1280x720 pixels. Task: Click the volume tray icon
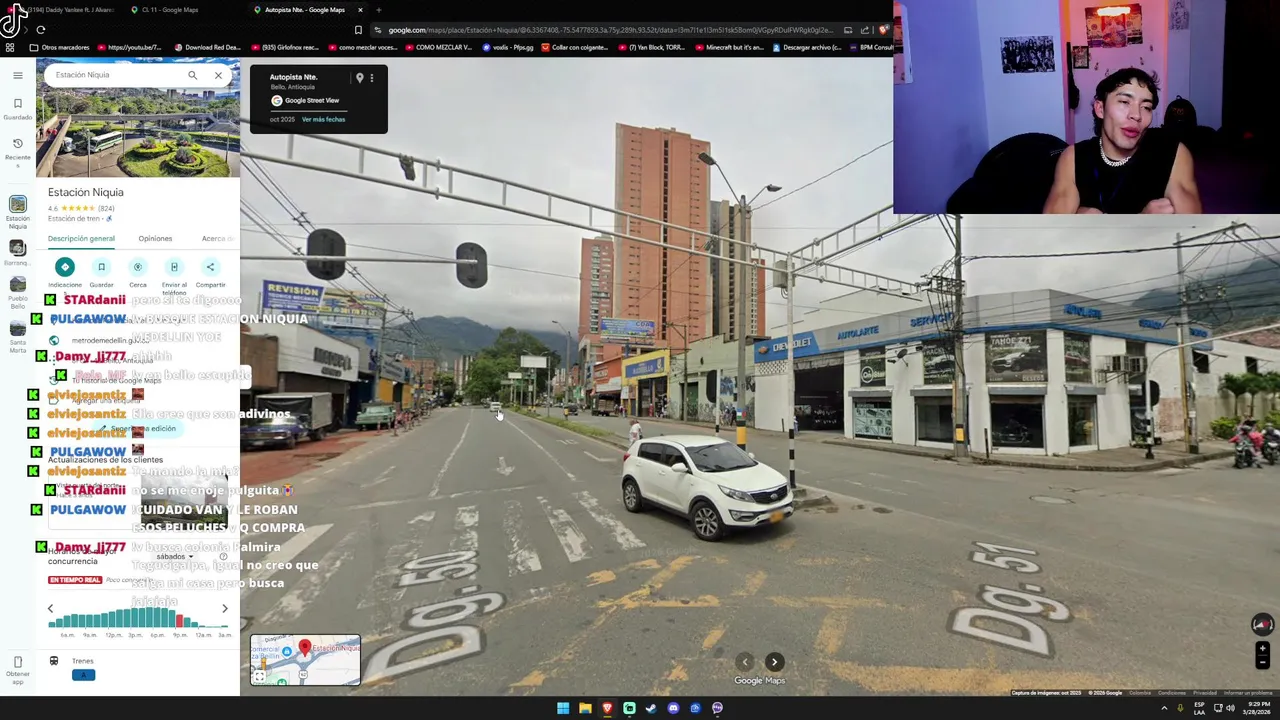[x=1229, y=708]
